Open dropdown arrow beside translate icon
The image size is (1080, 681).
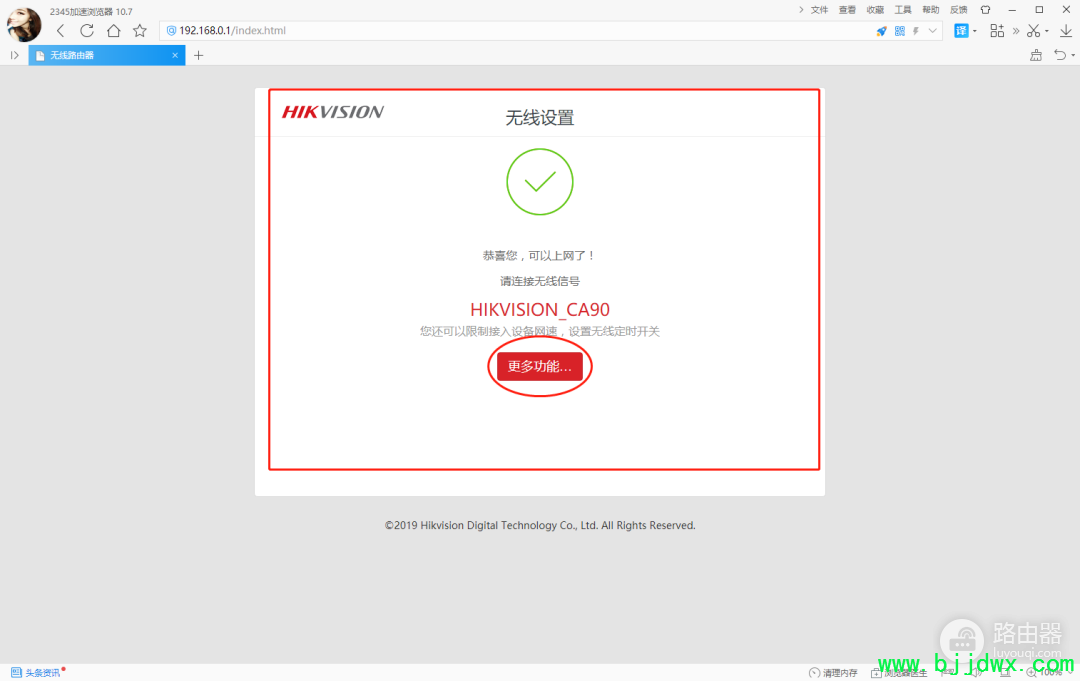pyautogui.click(x=975, y=31)
